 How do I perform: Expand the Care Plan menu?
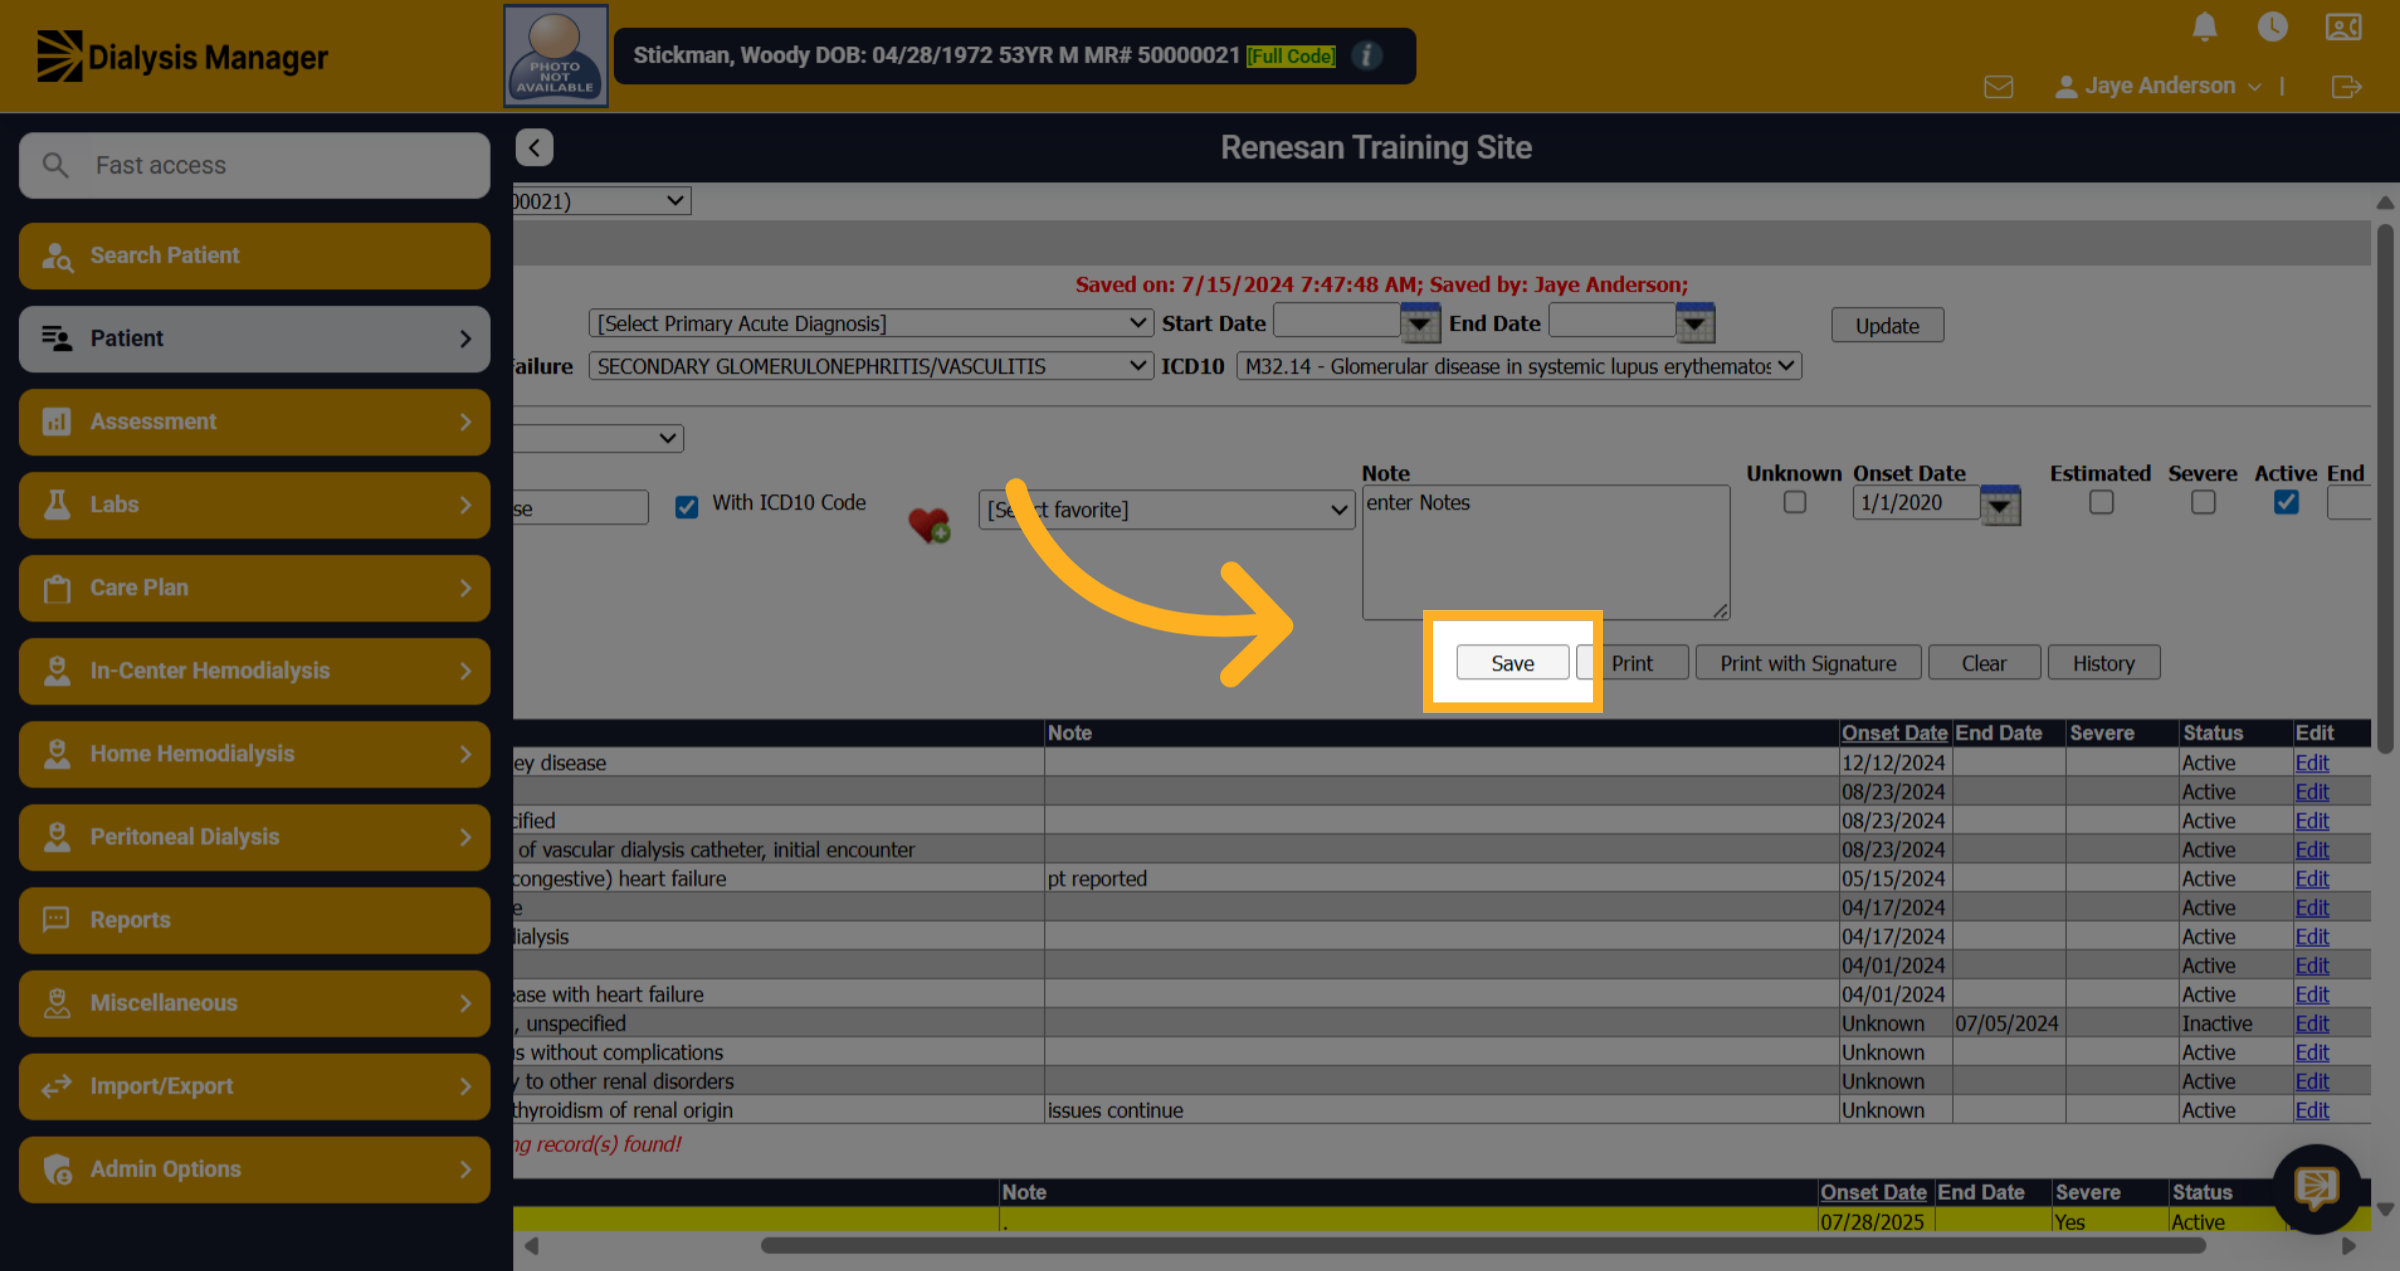tap(254, 588)
